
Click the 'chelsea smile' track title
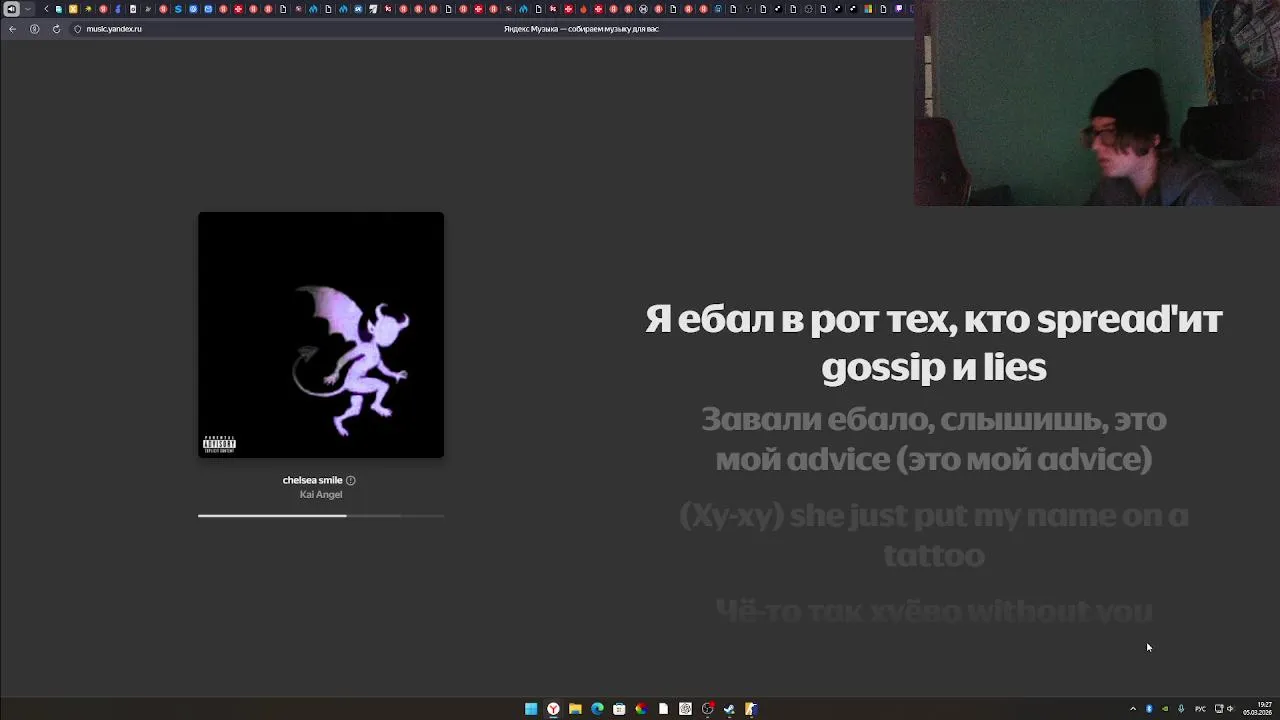tap(312, 480)
